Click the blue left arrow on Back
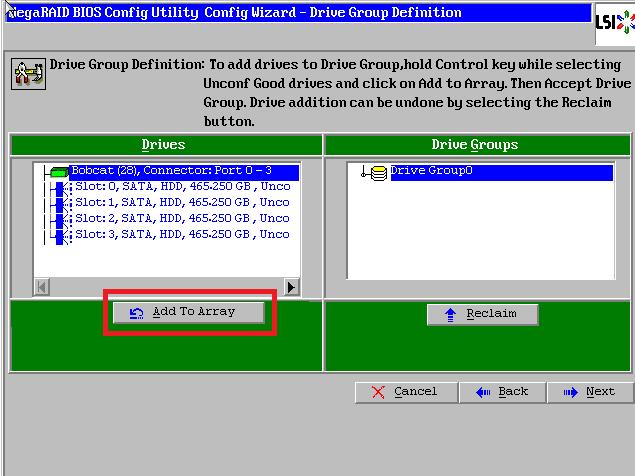 pyautogui.click(x=483, y=392)
